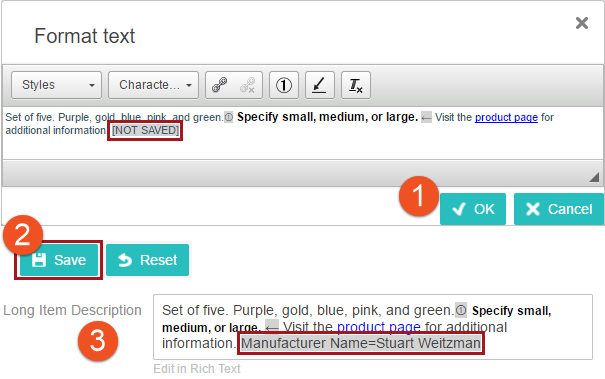Click the Reset button

tap(147, 260)
